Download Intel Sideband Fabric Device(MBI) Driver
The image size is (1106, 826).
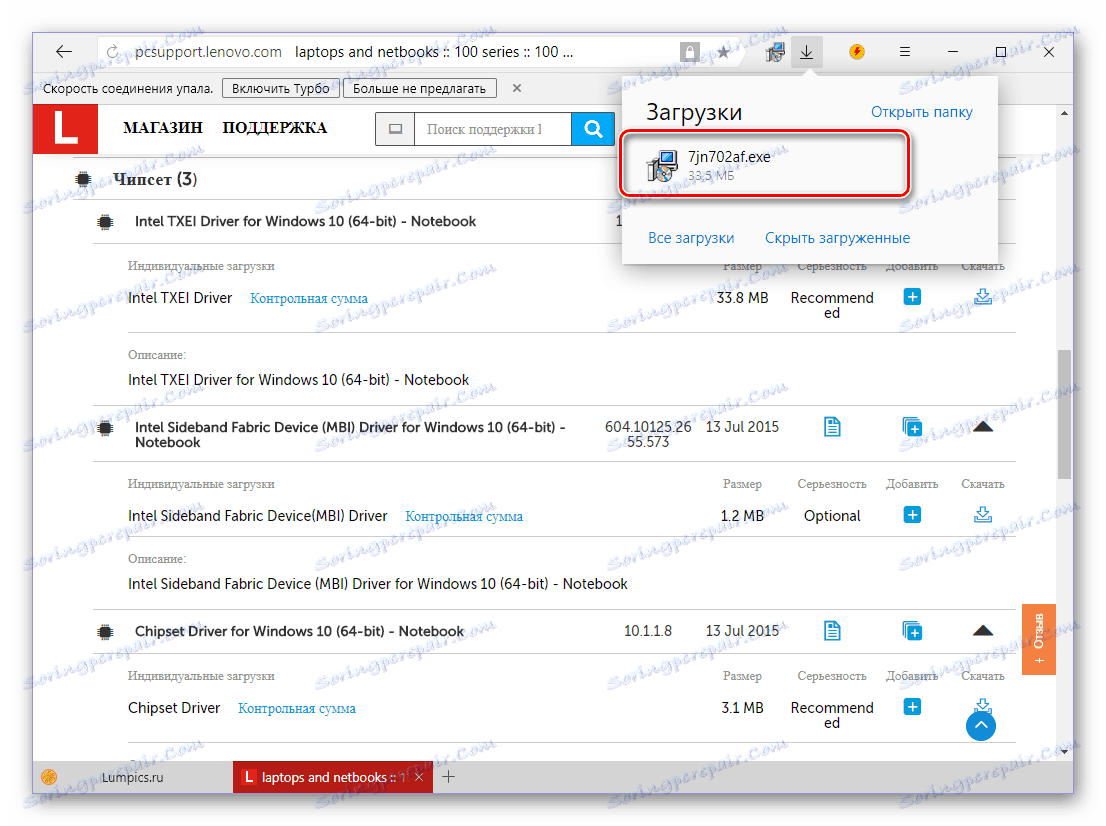point(983,514)
